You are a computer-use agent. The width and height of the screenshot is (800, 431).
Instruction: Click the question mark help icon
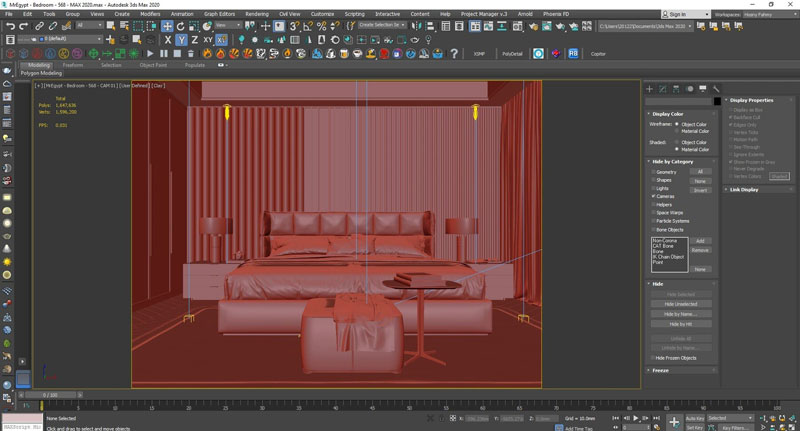(452, 53)
